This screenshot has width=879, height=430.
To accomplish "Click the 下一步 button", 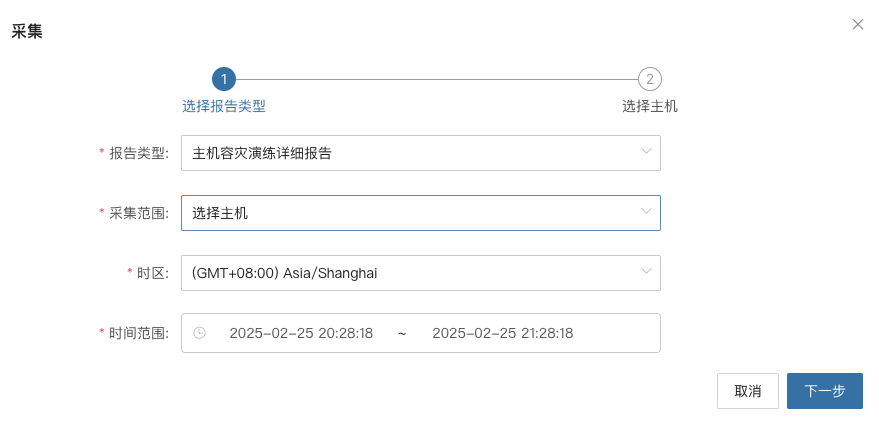I will click(x=825, y=391).
